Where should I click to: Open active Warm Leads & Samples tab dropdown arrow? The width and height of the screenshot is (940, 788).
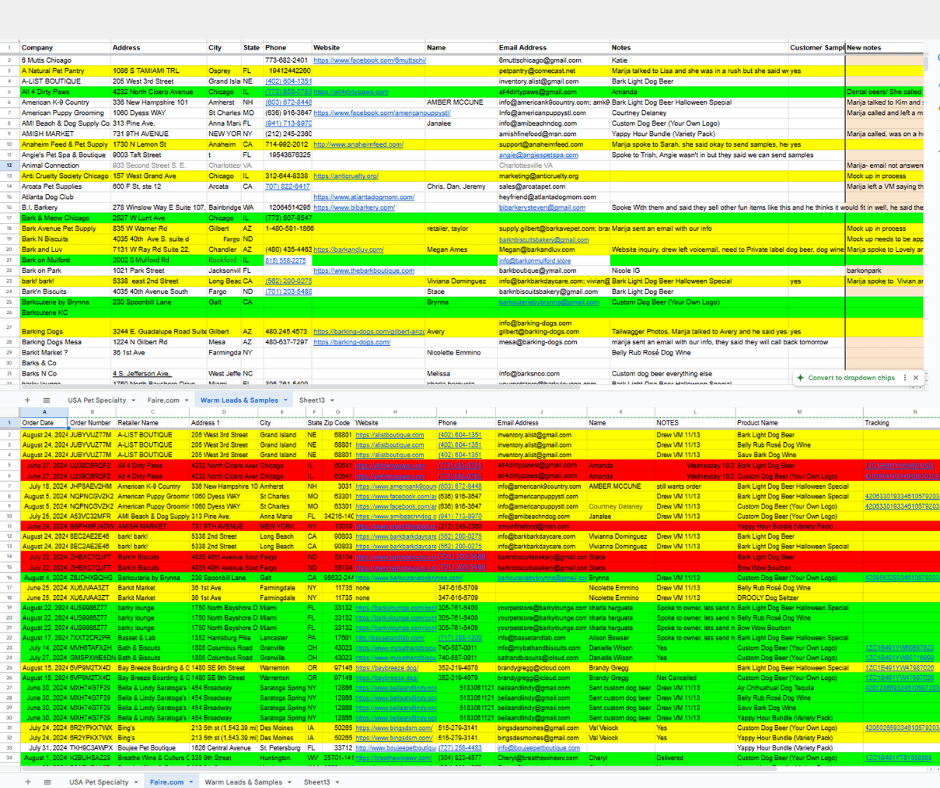click(x=285, y=400)
